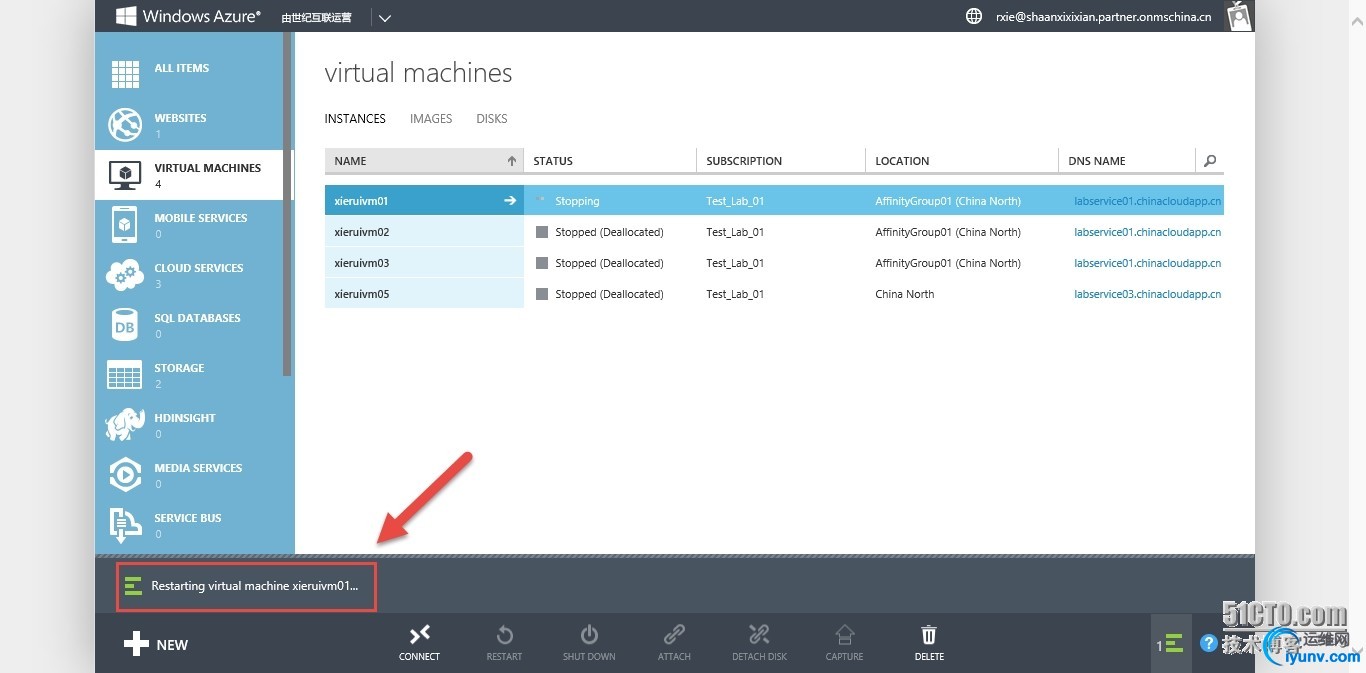This screenshot has height=673, width=1366.
Task: Click Stopping status of xieruivm01
Action: click(x=577, y=201)
